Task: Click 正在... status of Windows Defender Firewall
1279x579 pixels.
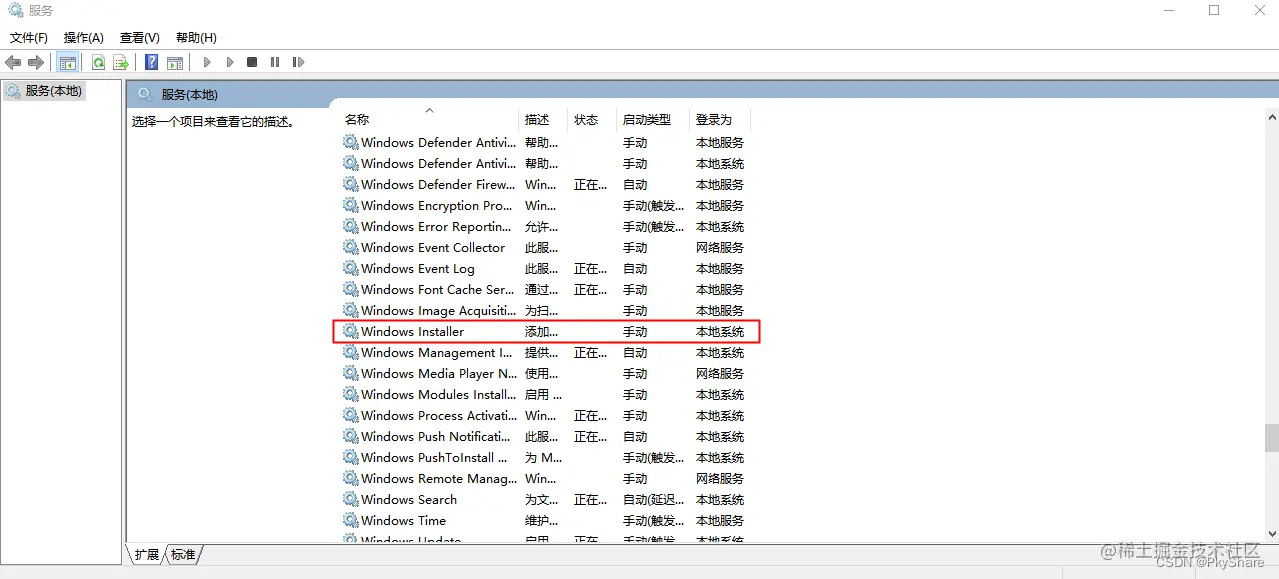Action: coord(590,184)
